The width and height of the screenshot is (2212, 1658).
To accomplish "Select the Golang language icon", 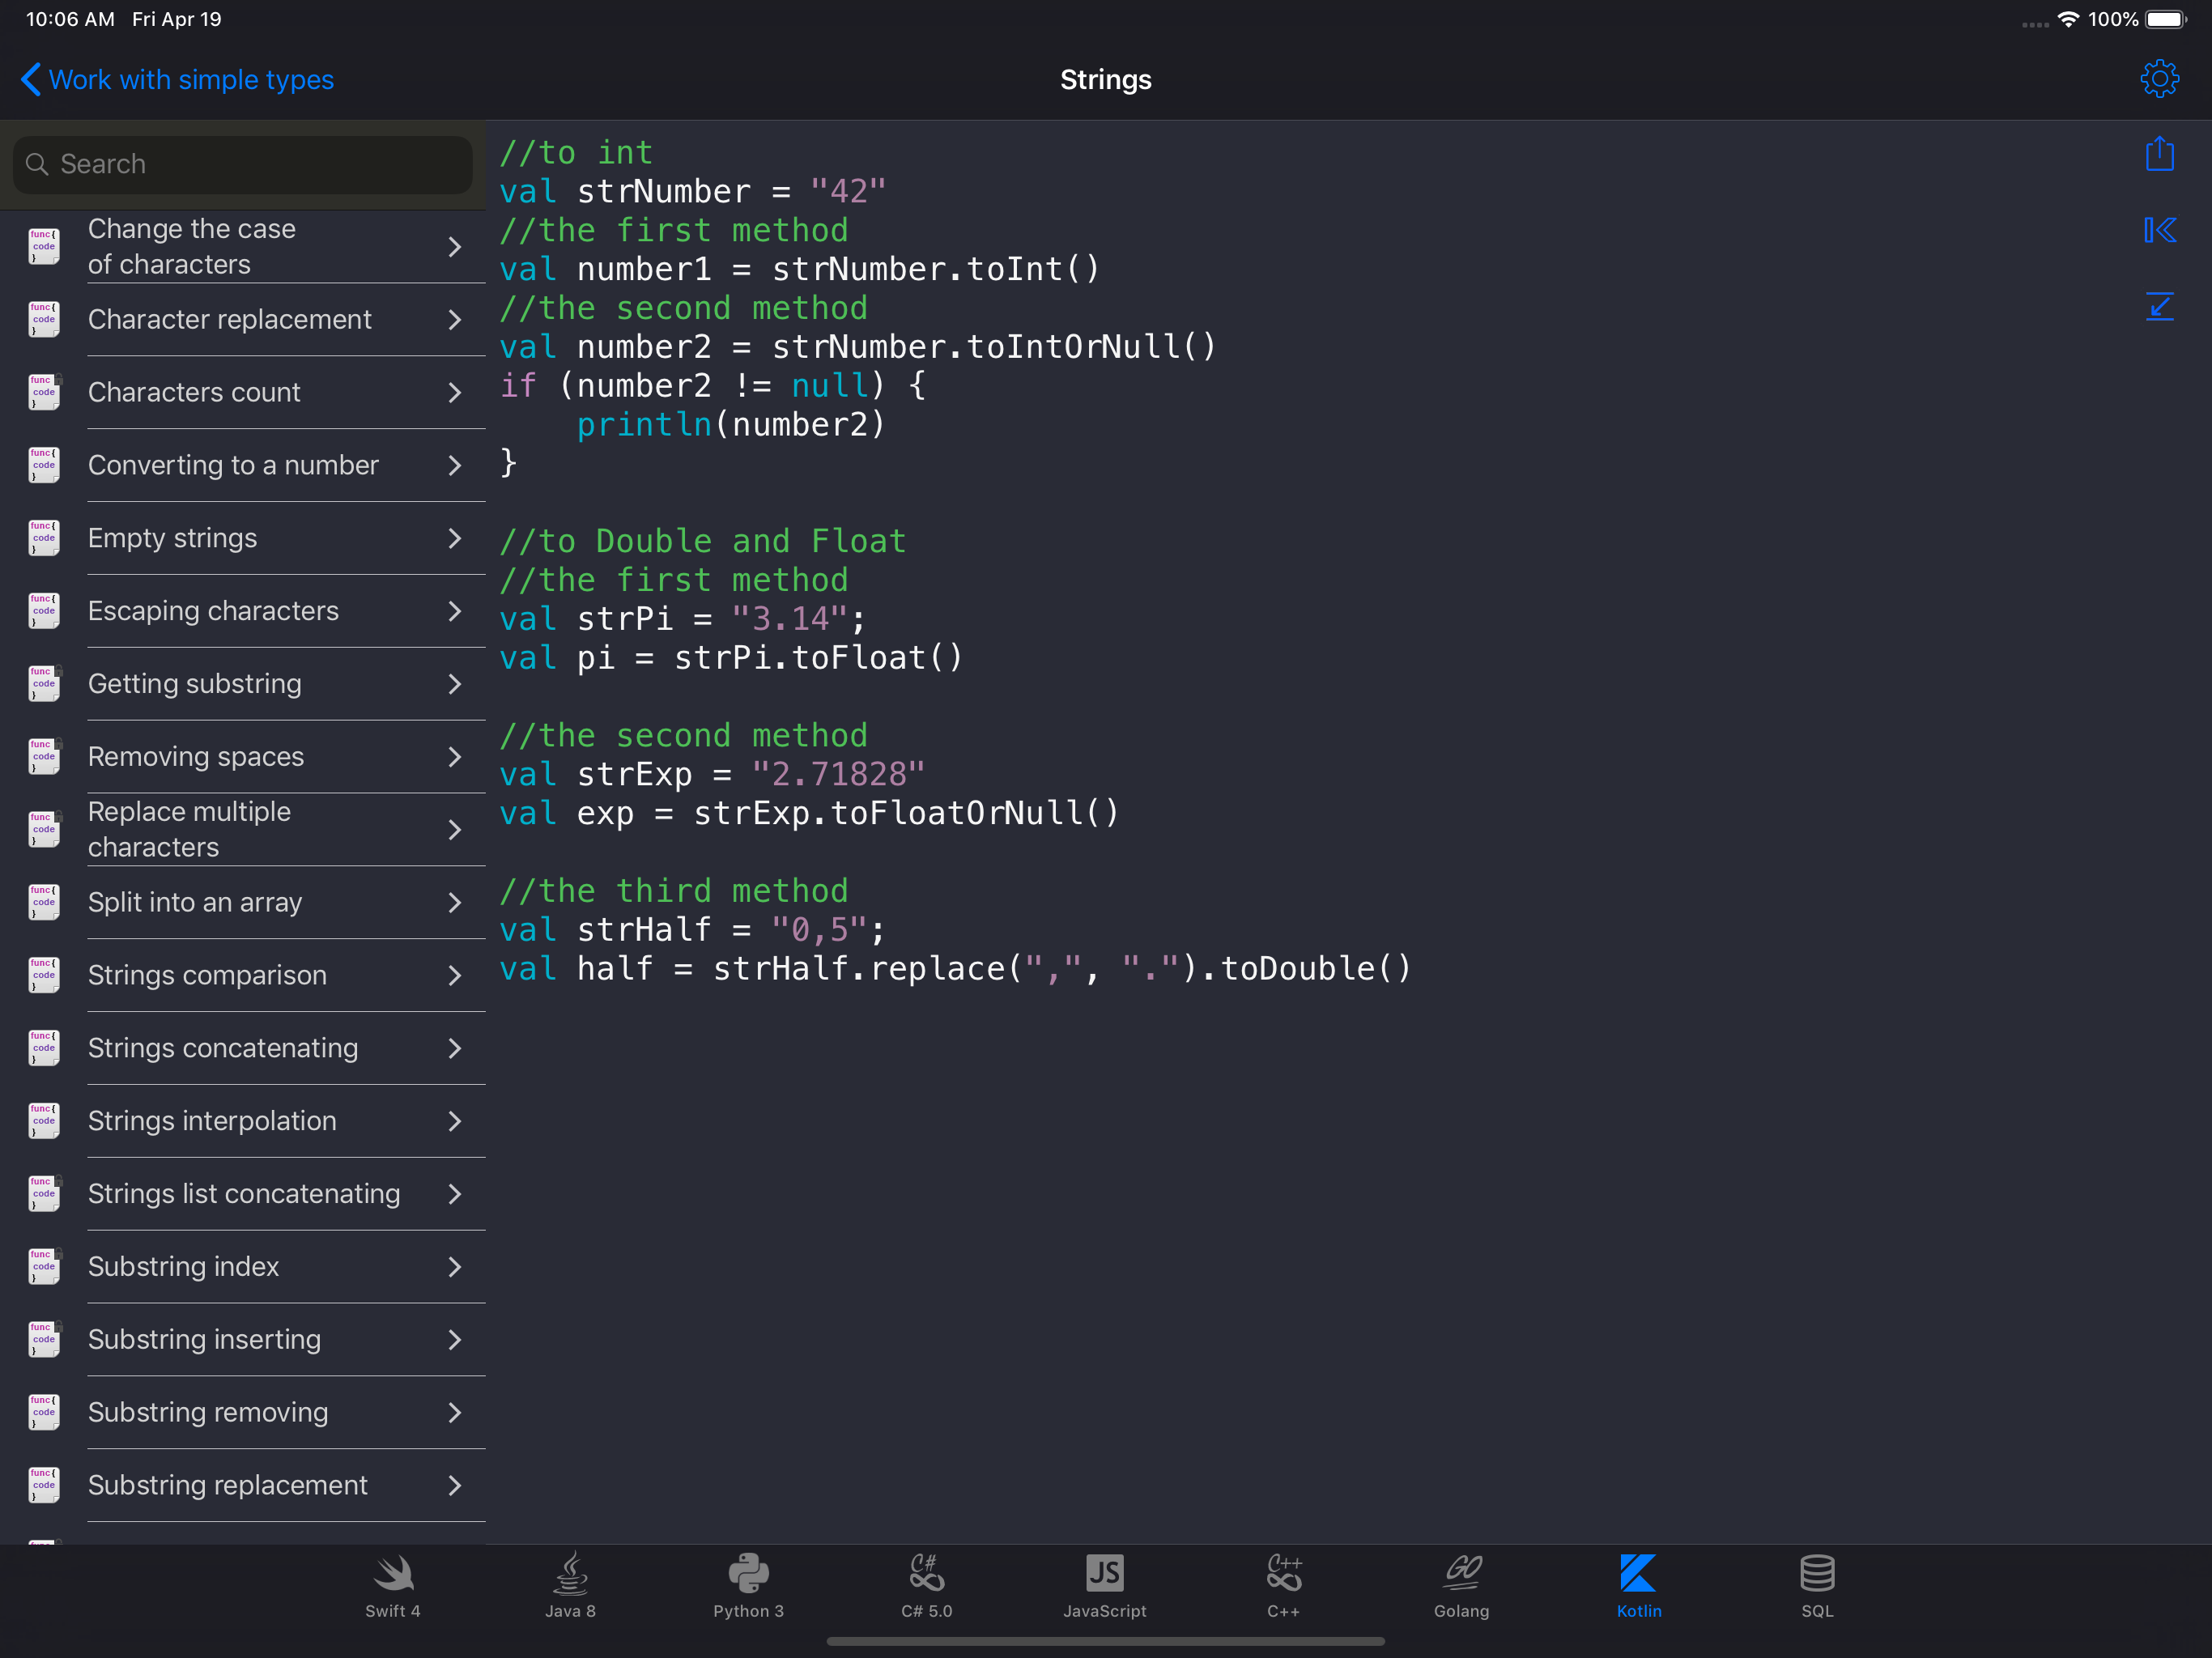I will (x=1461, y=1585).
